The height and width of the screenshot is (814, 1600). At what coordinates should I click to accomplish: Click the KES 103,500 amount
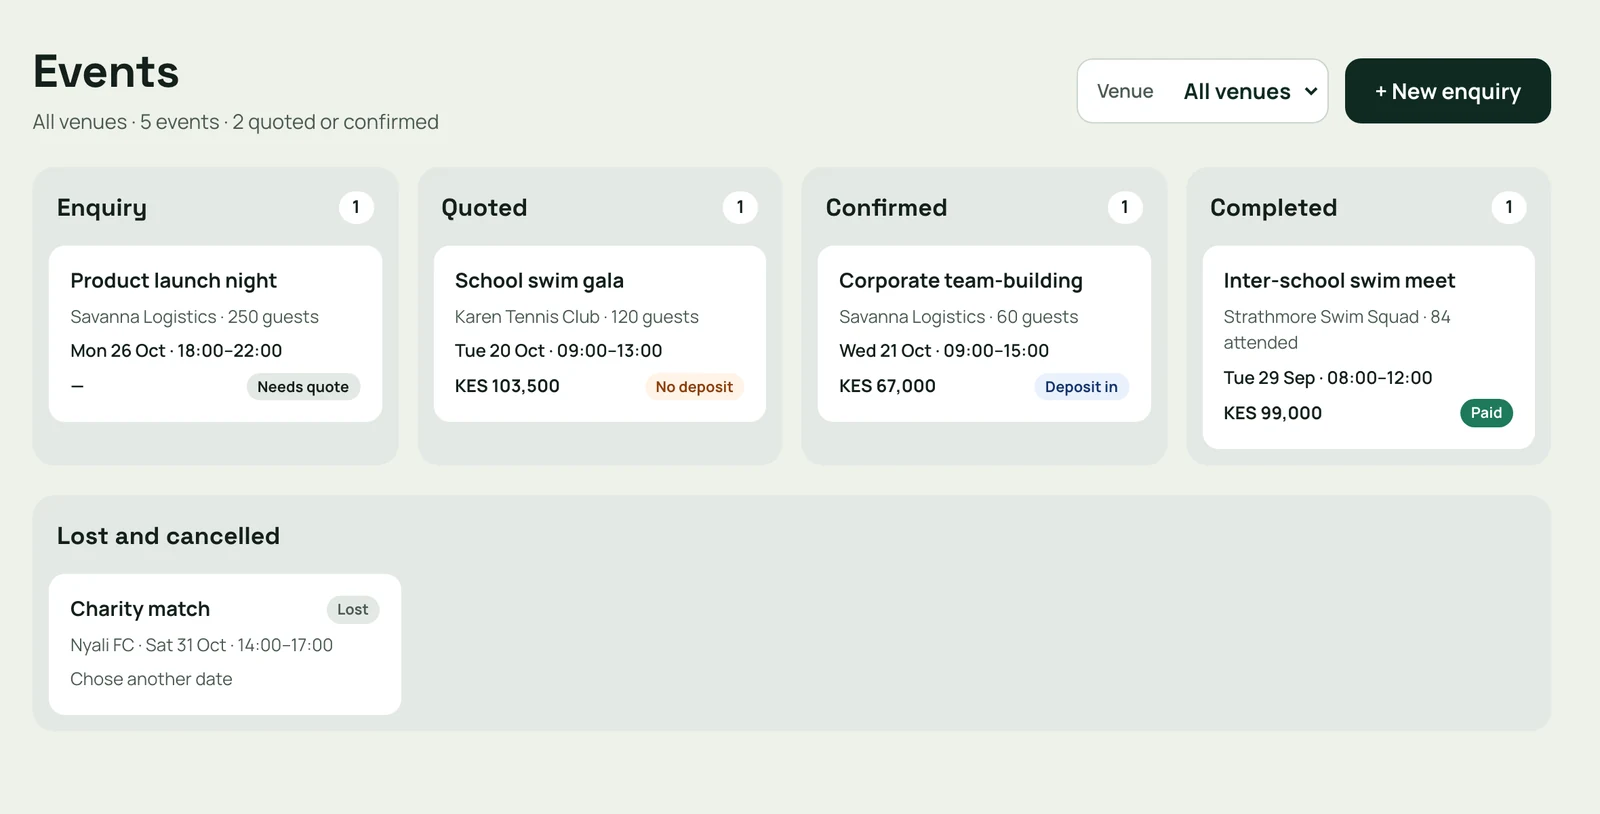(507, 386)
